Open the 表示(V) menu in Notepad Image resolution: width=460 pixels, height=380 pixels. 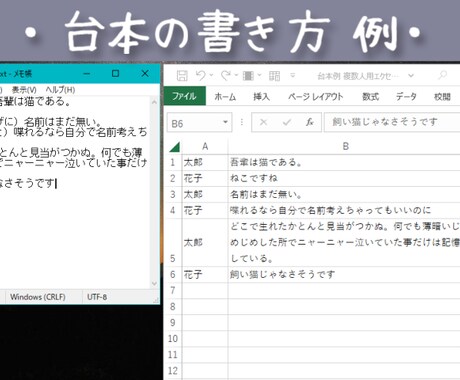24,90
